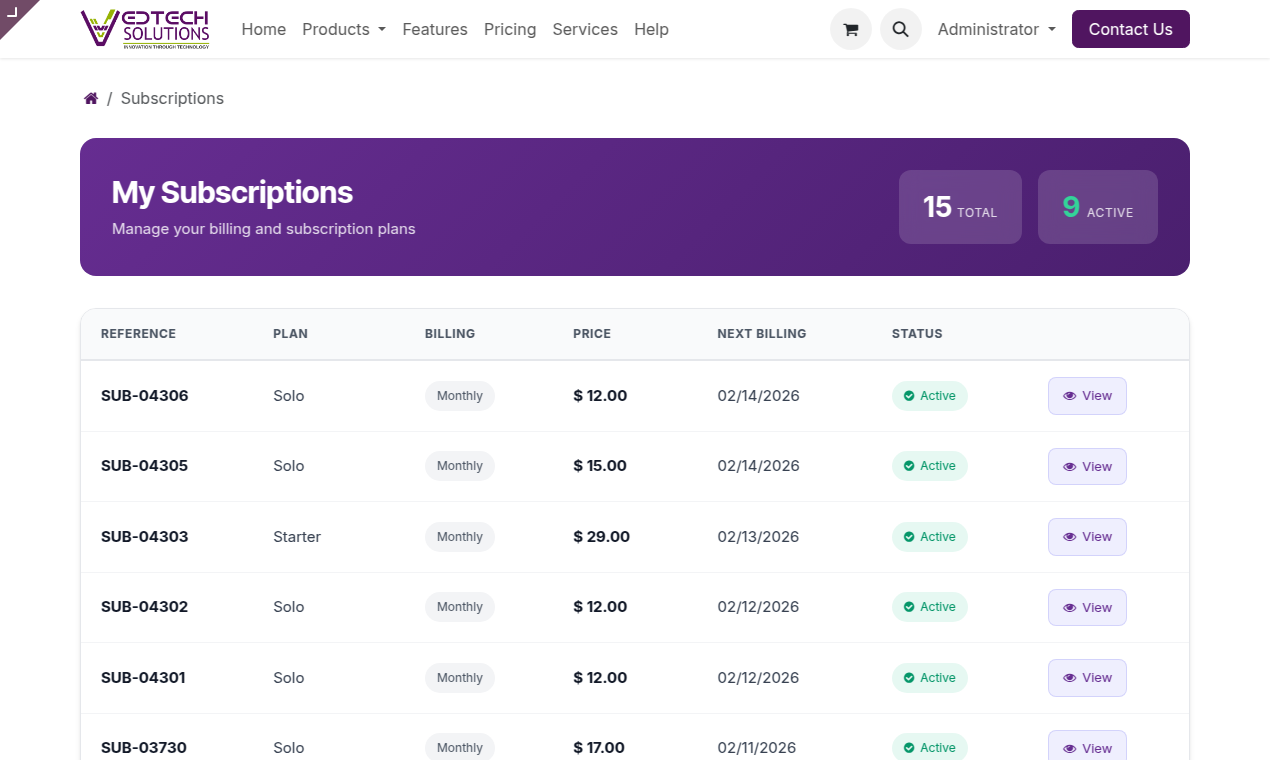Click the Starter plan cell
The image size is (1270, 760).
point(297,537)
